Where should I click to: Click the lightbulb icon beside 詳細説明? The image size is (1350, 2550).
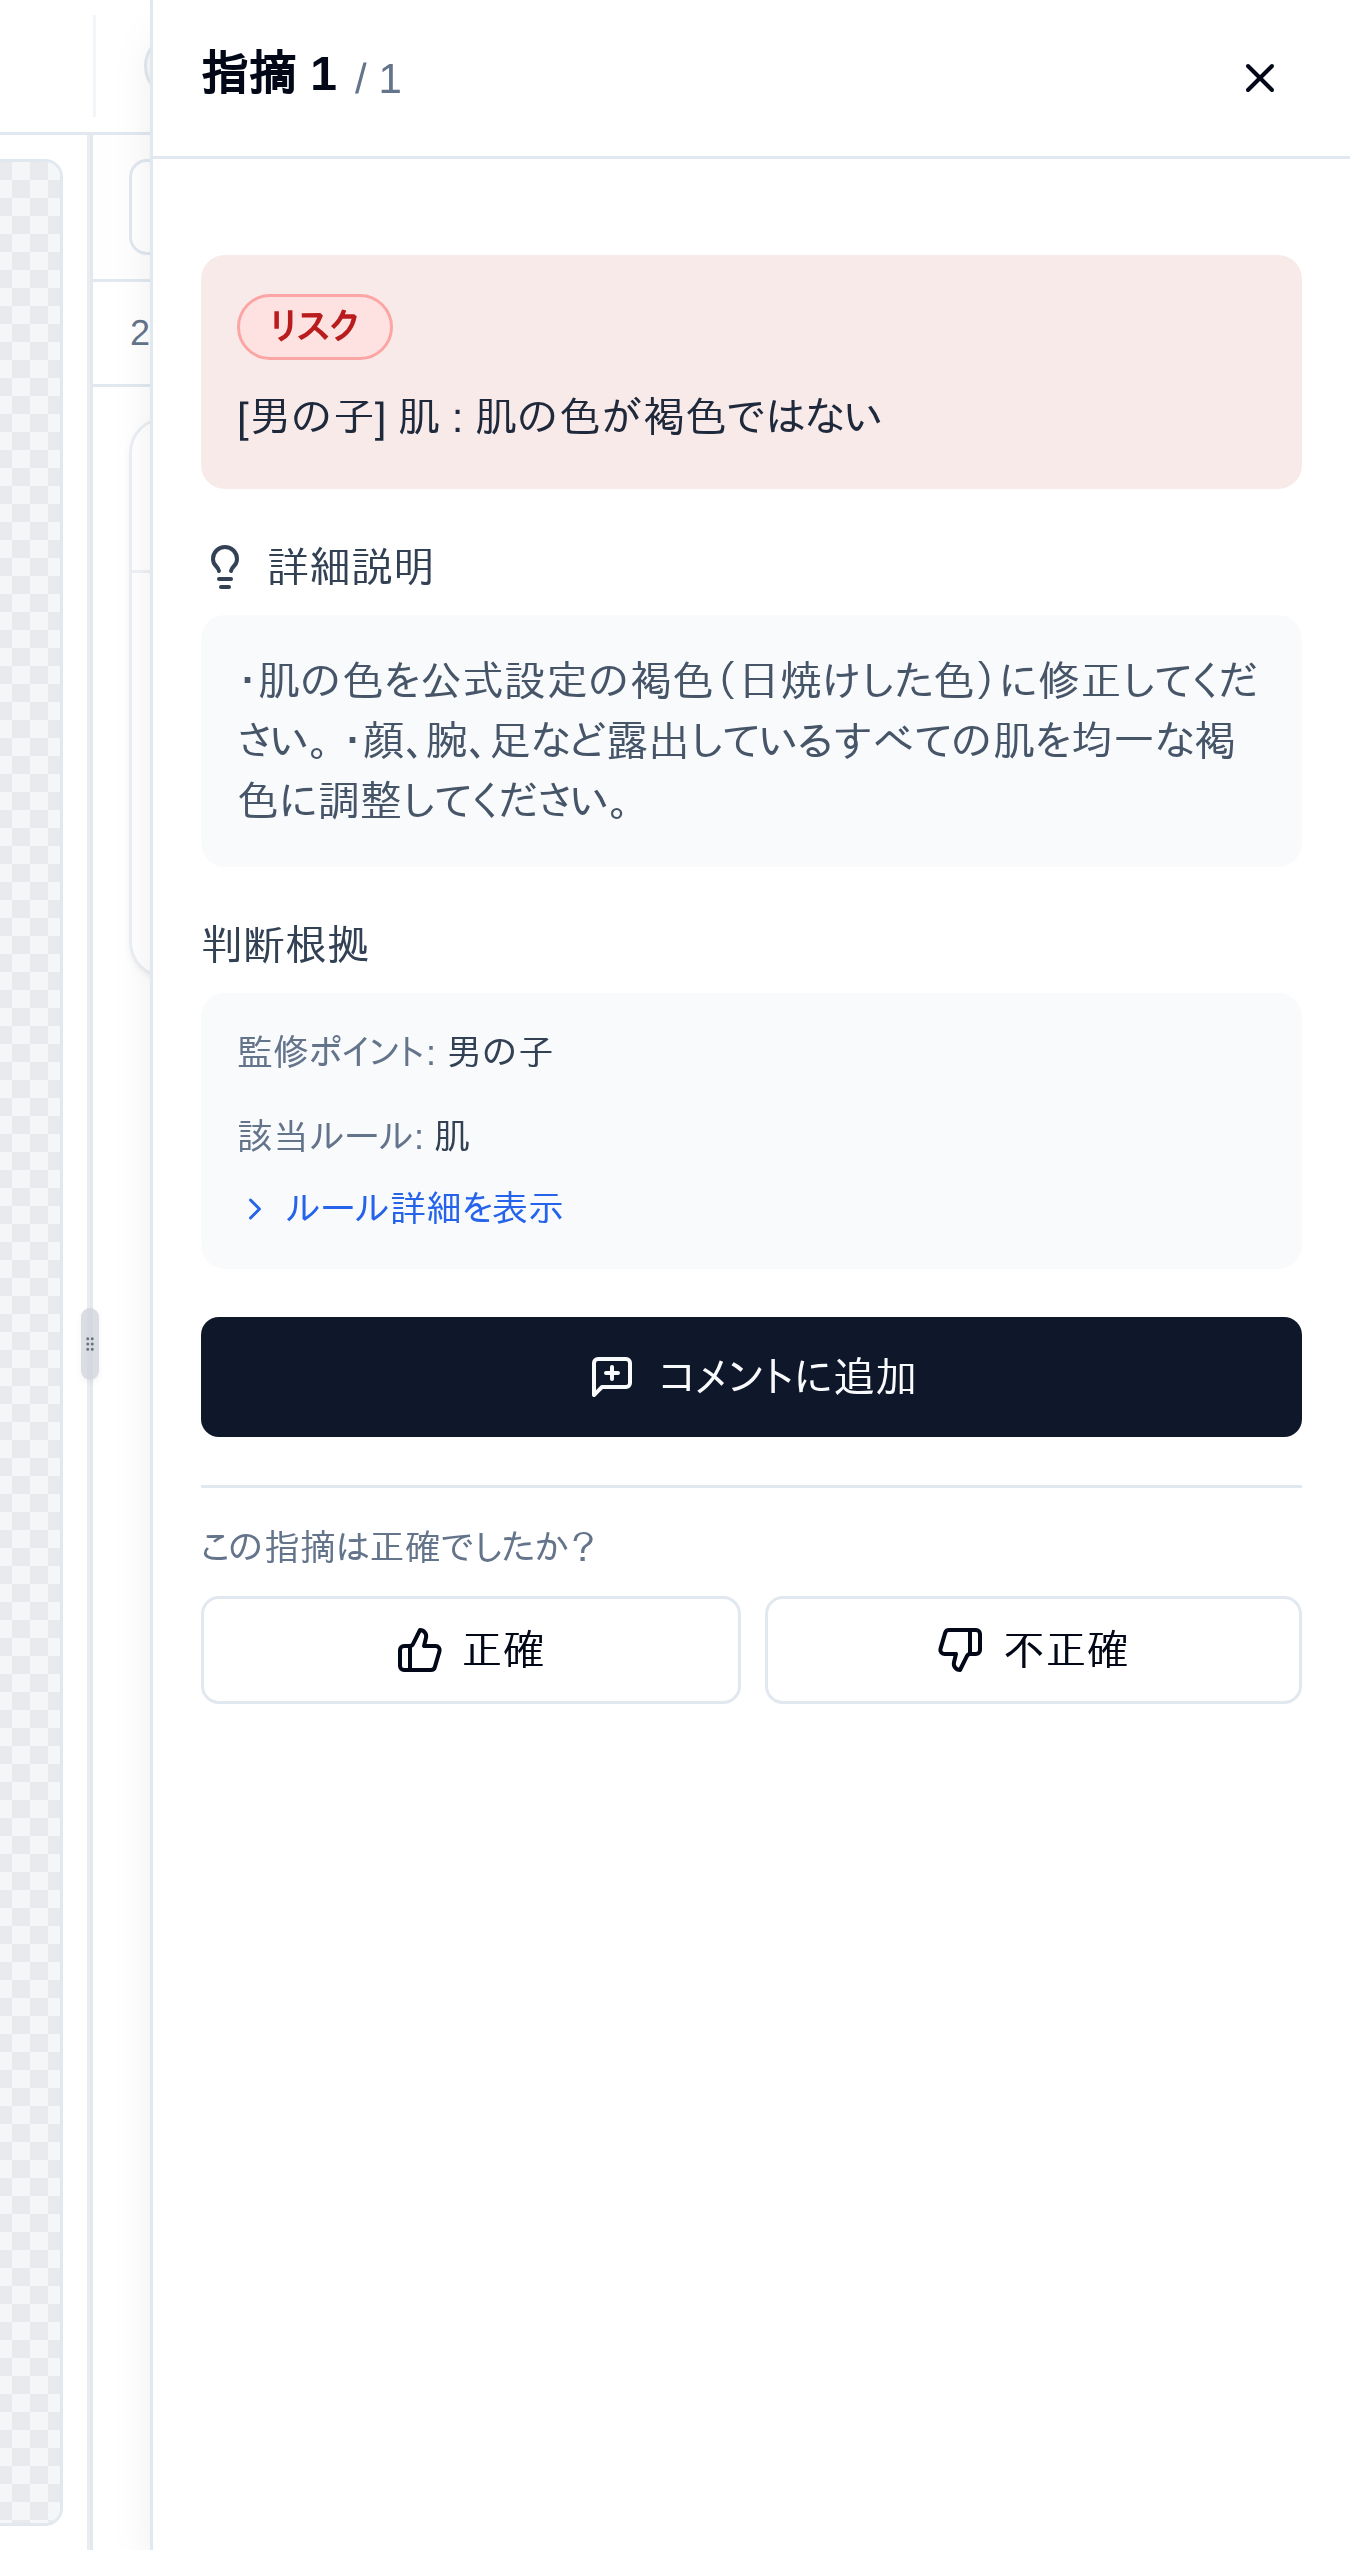(222, 567)
